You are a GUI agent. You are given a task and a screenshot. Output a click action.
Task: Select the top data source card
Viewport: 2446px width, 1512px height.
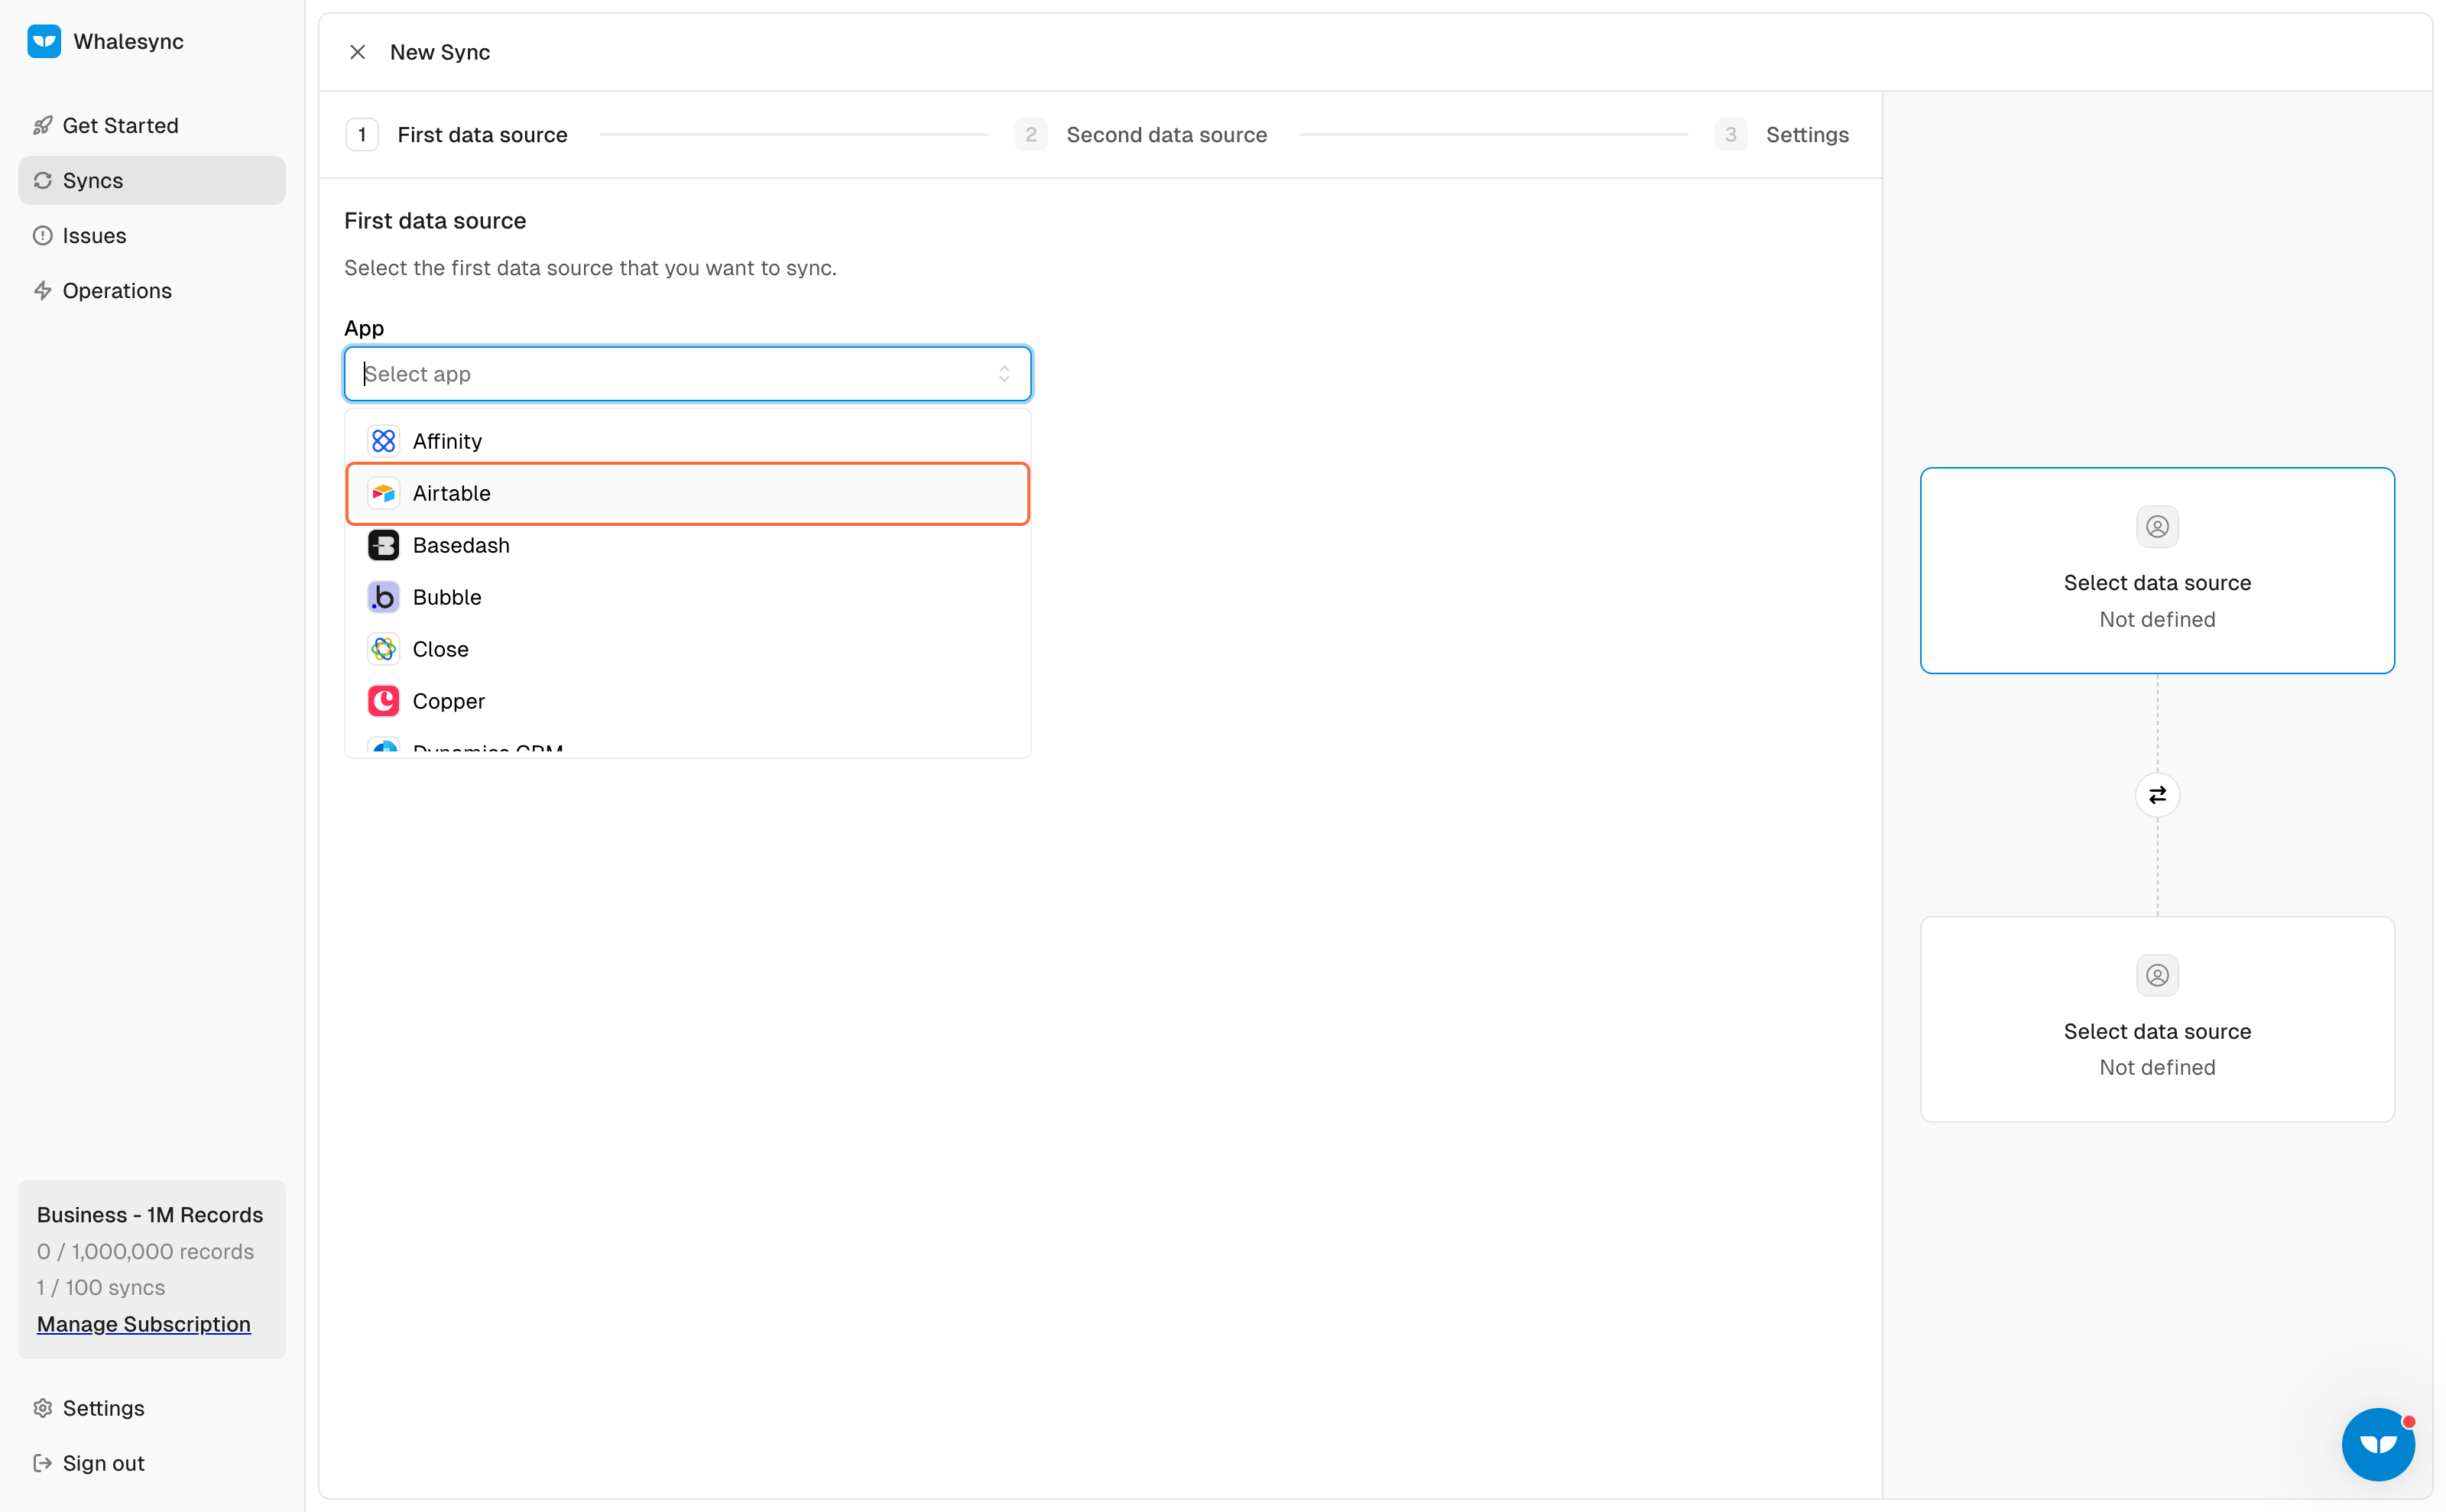coord(2157,570)
